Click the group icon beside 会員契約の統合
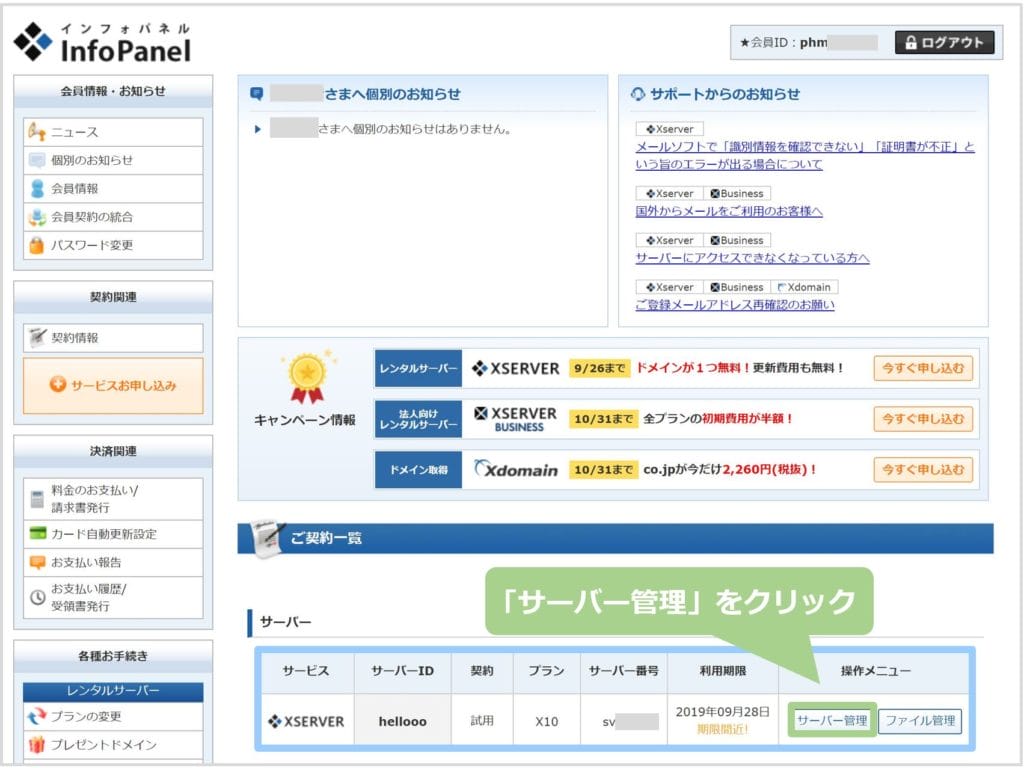The width and height of the screenshot is (1024, 768). coord(37,217)
